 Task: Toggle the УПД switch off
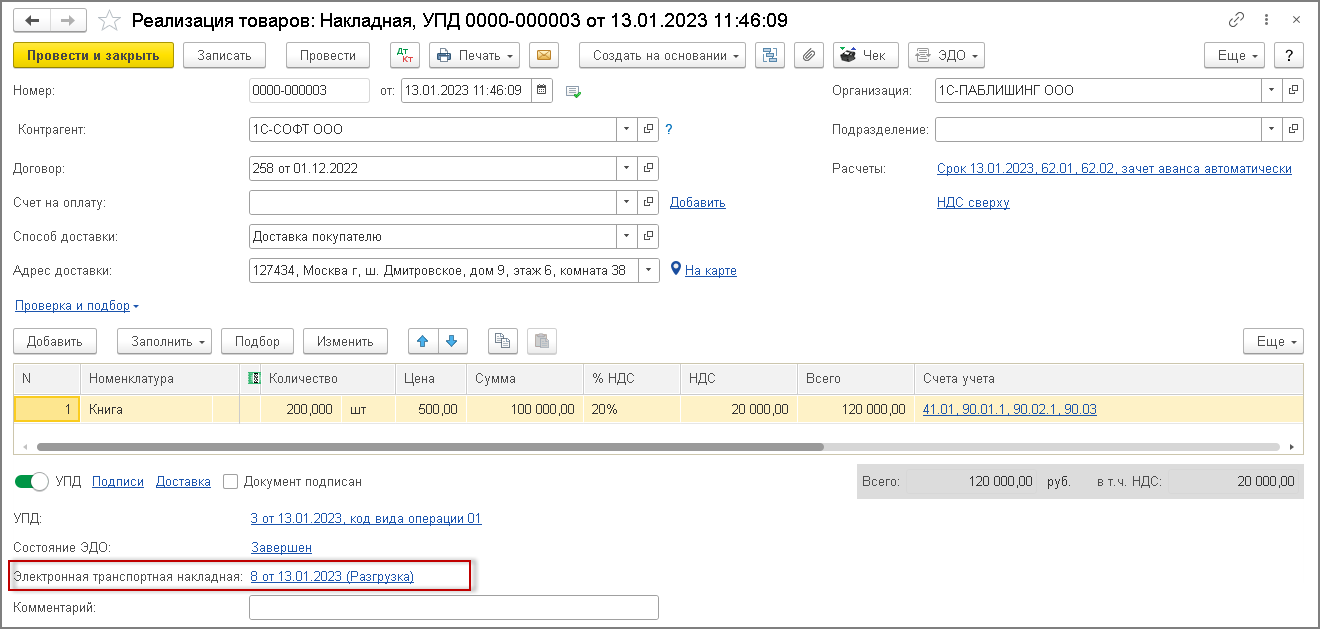pyautogui.click(x=32, y=481)
